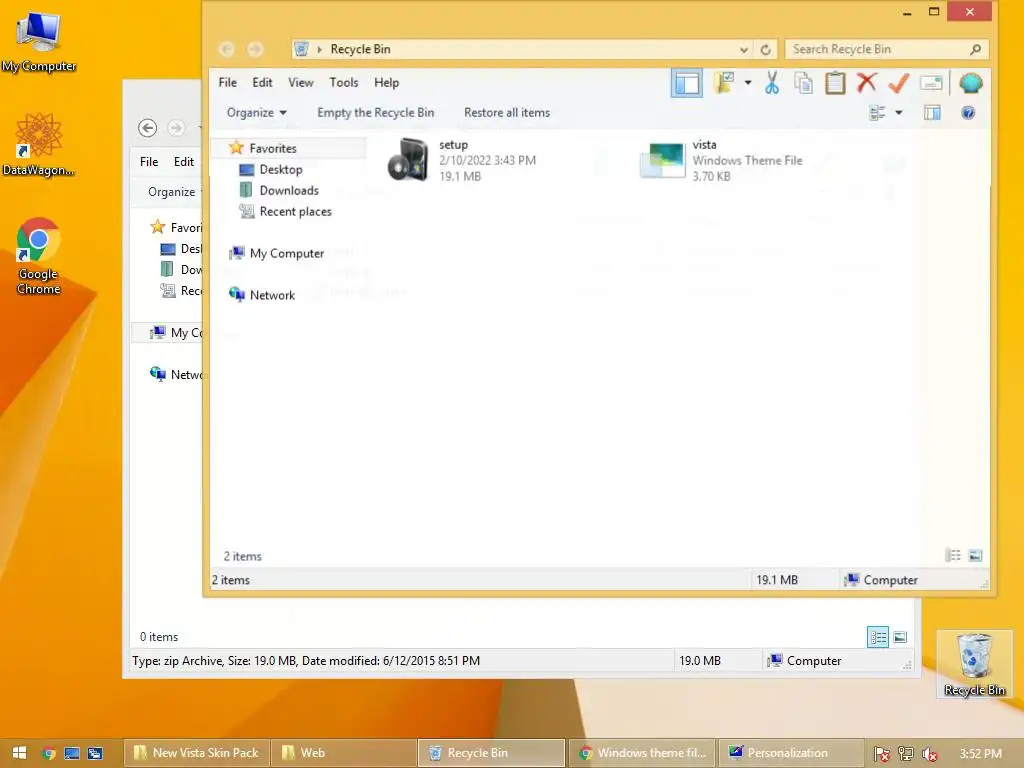Click the red X Delete icon

tap(867, 83)
